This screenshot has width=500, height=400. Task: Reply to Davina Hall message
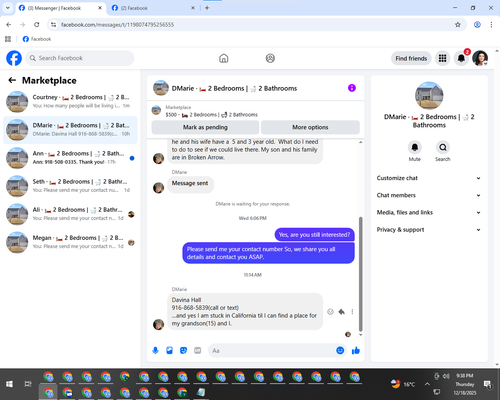coord(341,312)
